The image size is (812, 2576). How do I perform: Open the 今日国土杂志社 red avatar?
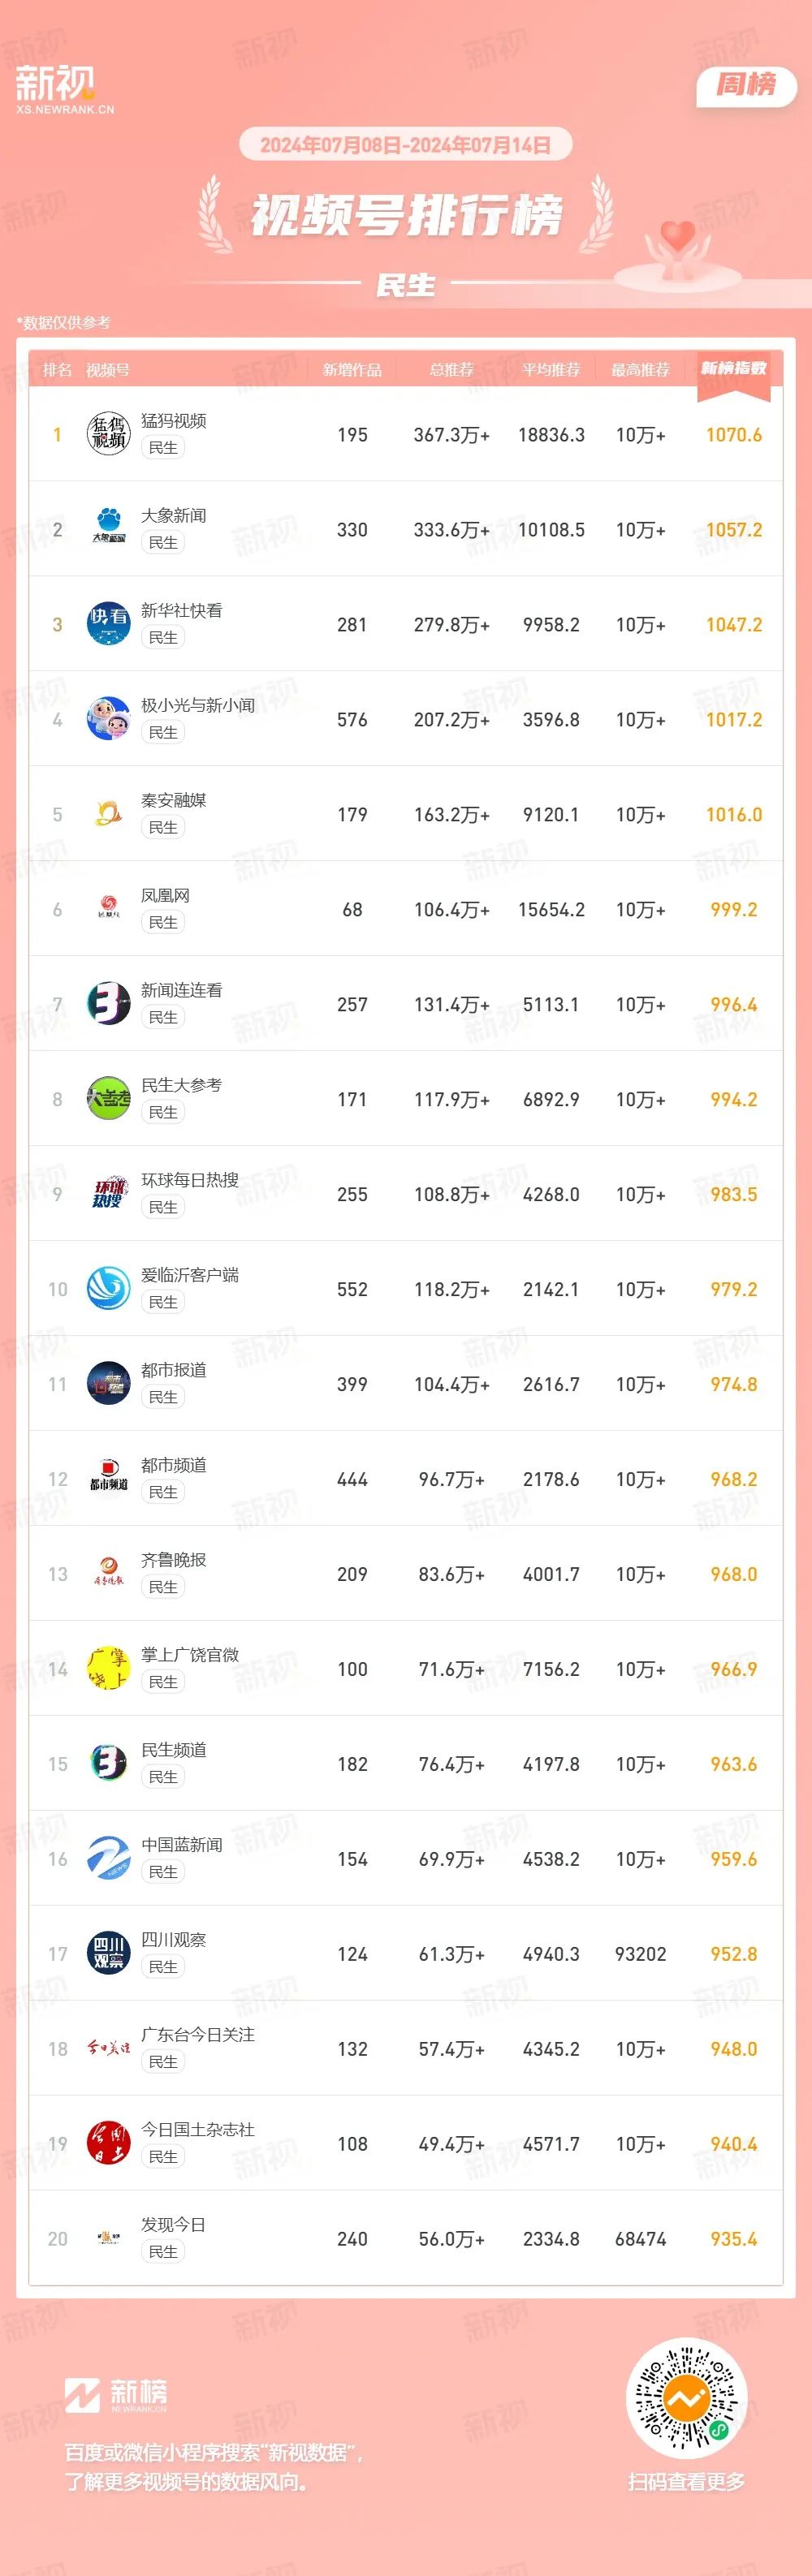pos(108,2144)
